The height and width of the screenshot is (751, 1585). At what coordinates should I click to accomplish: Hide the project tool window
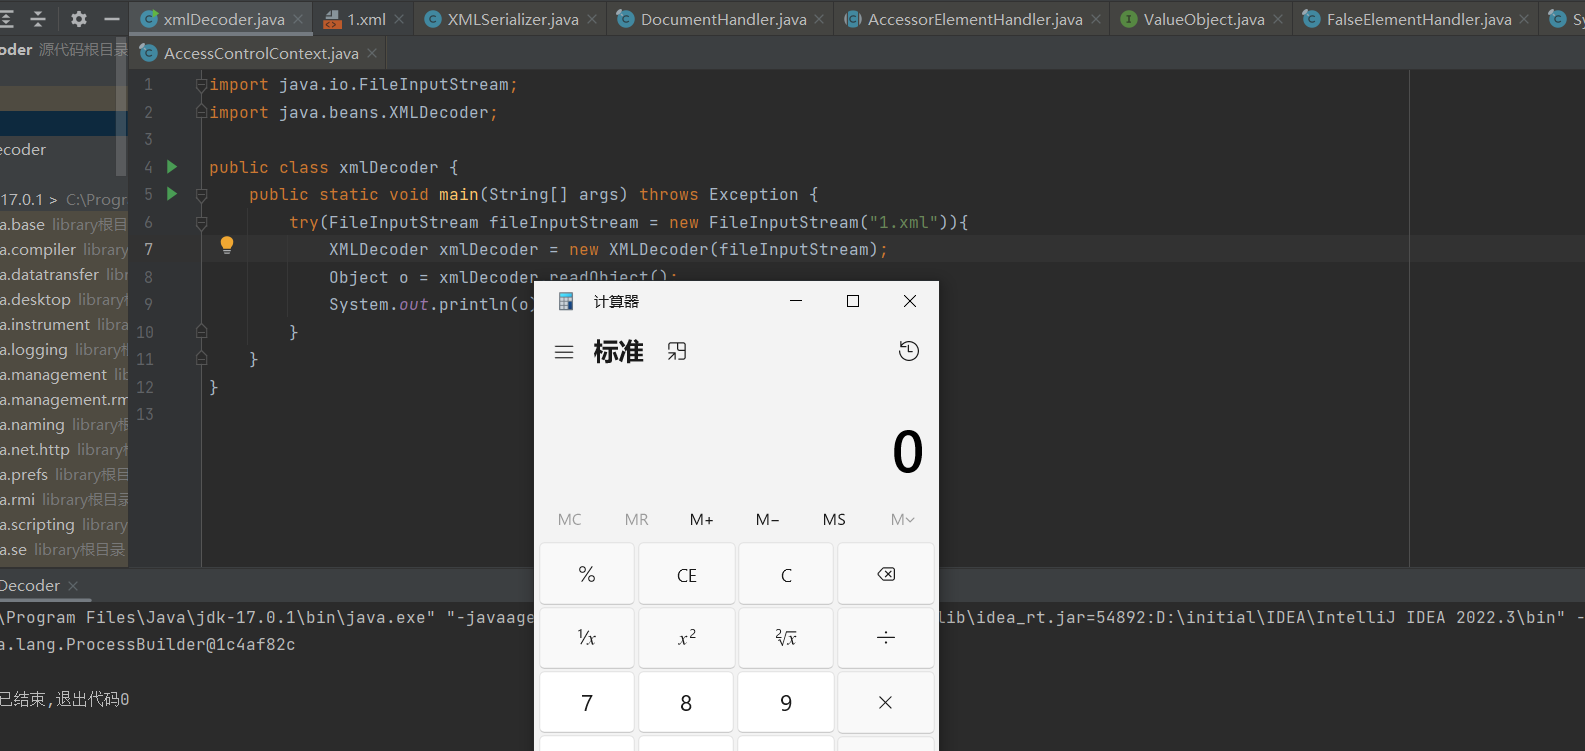coord(112,19)
